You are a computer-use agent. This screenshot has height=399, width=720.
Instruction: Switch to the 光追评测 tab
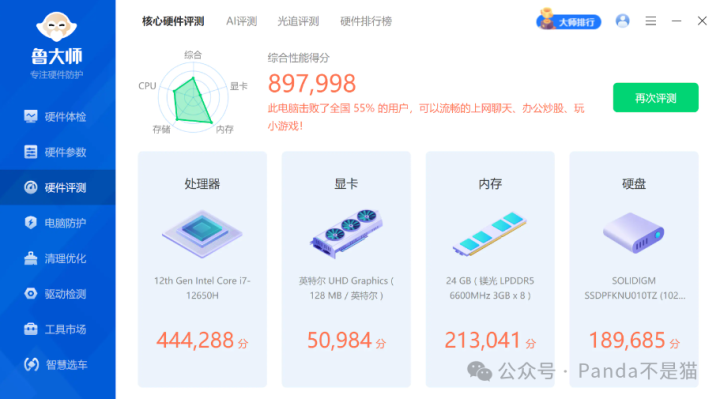tap(298, 21)
